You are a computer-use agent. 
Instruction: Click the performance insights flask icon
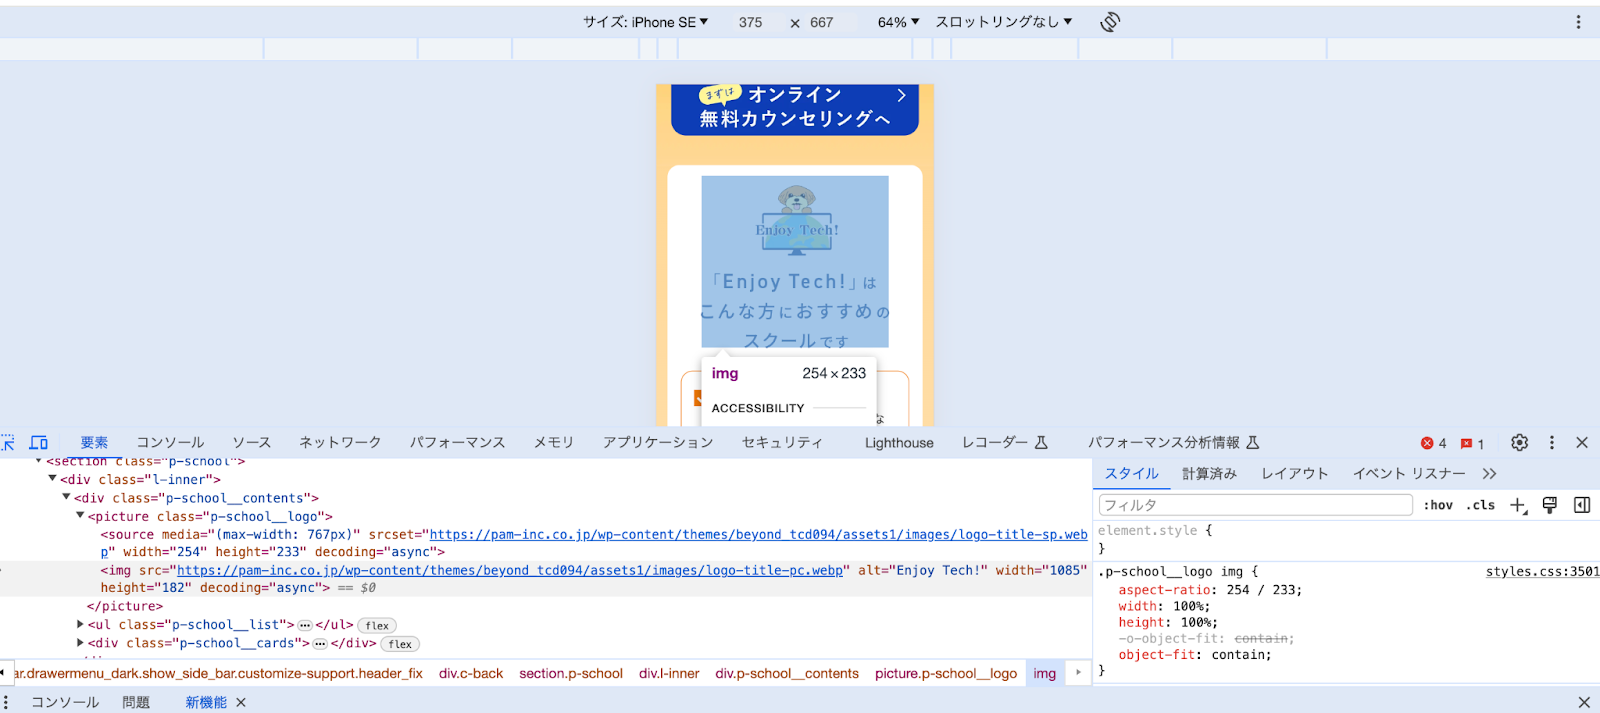coord(1253,442)
